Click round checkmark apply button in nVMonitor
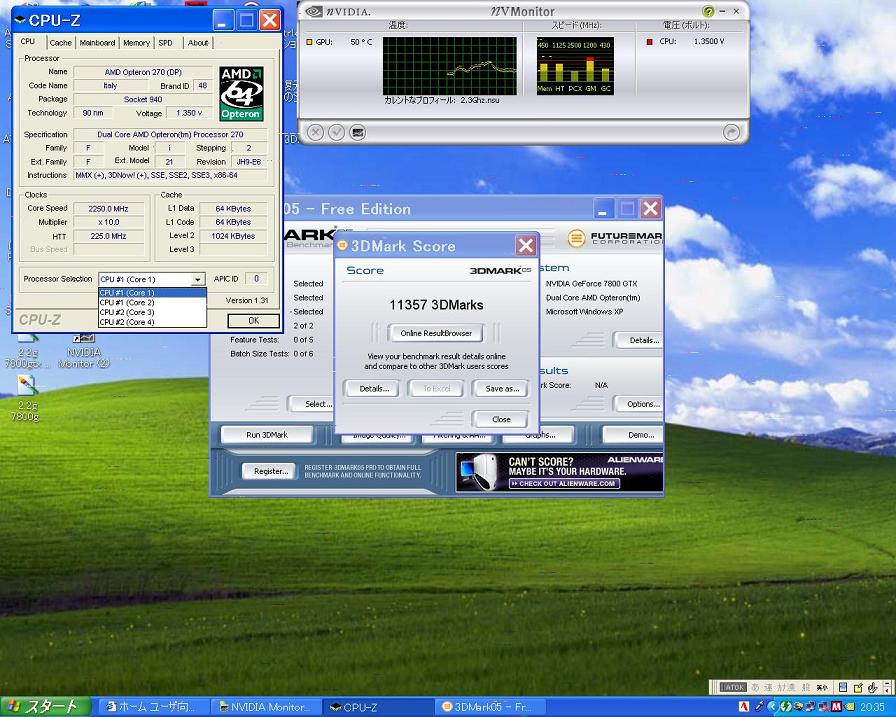Viewport: 896px width, 717px height. point(337,133)
